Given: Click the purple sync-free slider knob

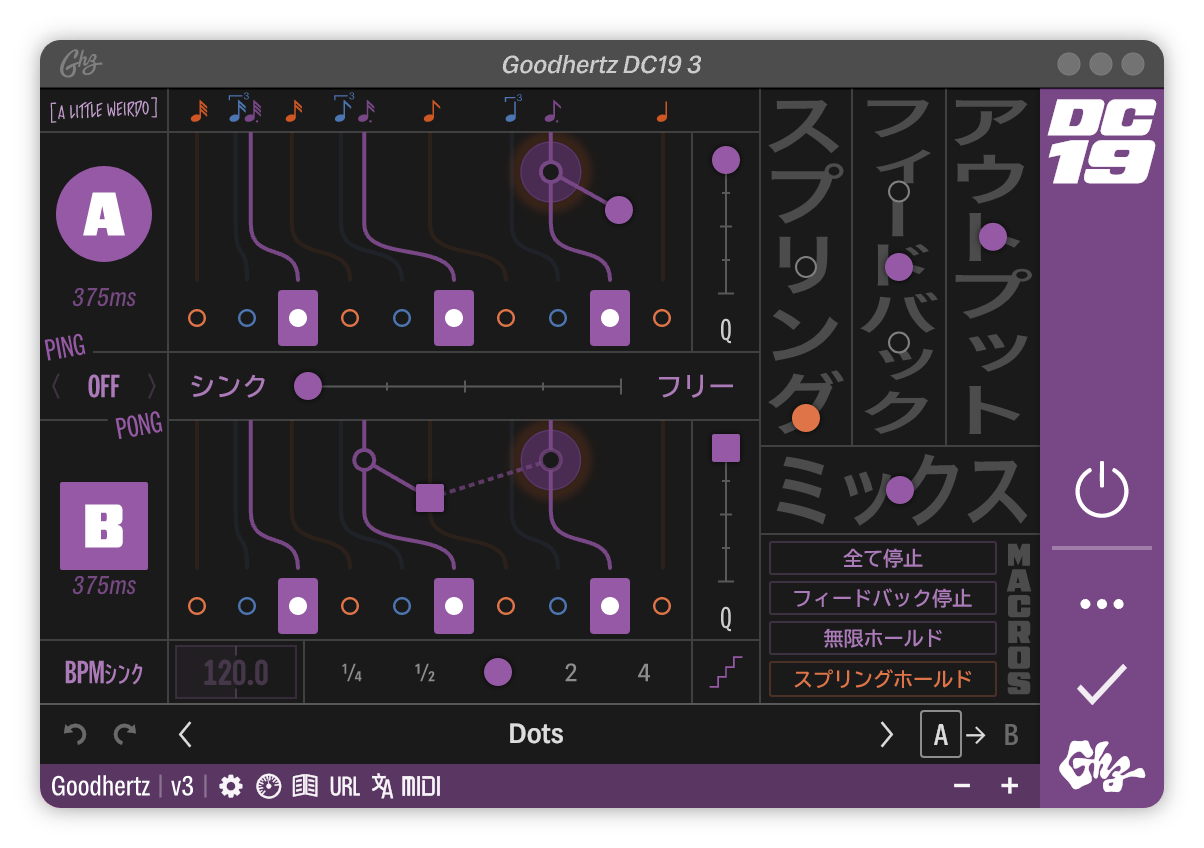Looking at the screenshot, I should point(308,386).
